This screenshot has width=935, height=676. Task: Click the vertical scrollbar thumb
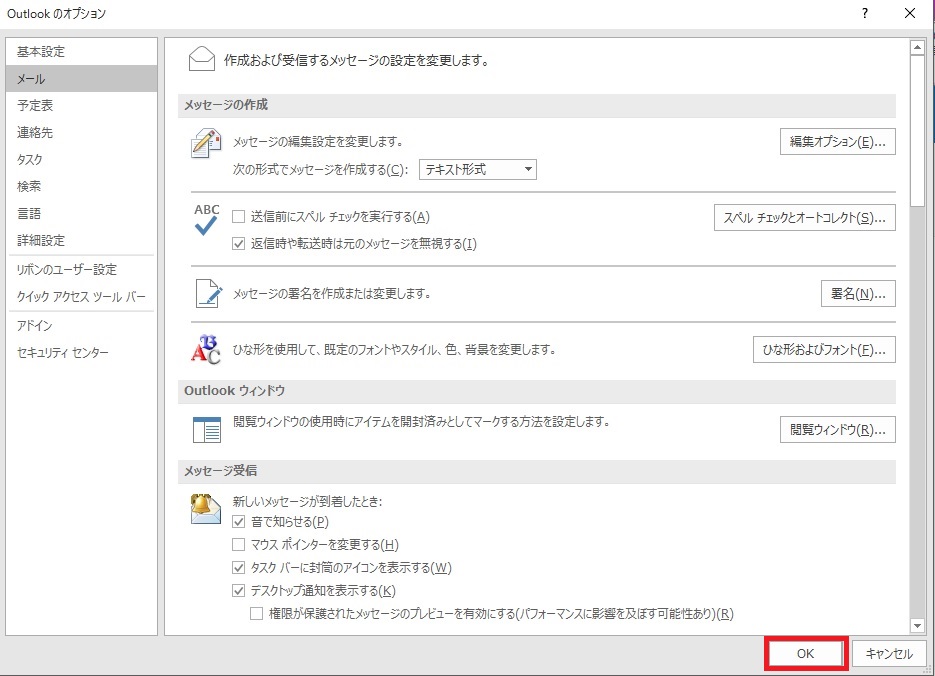(917, 131)
